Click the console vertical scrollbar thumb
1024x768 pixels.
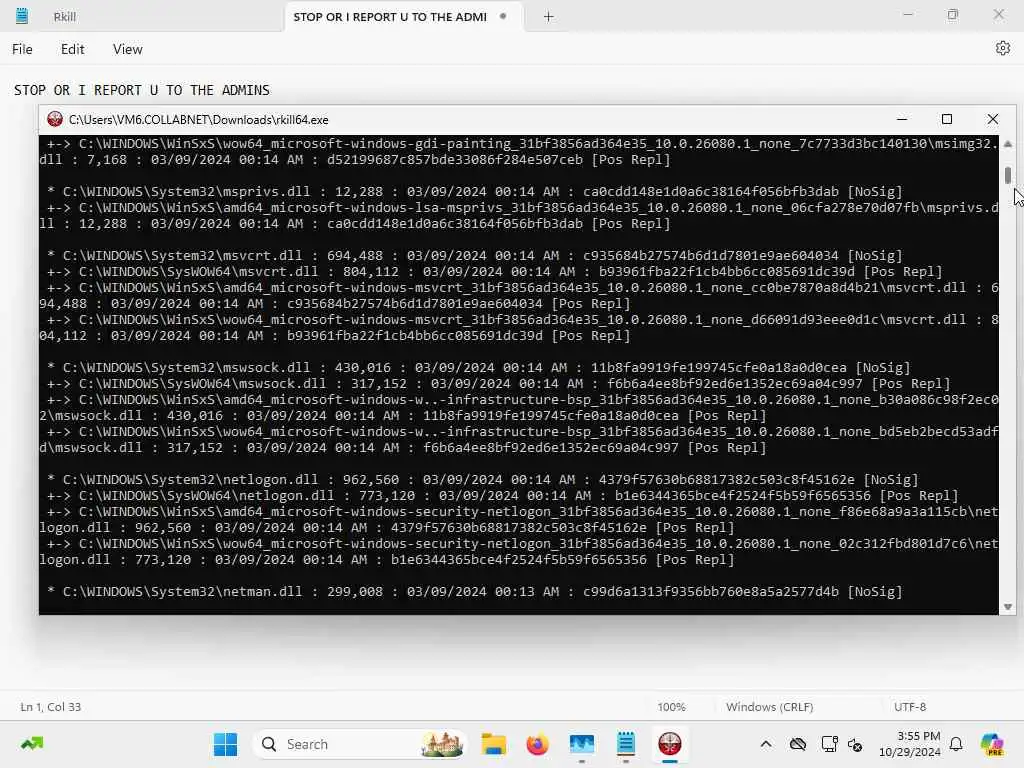(1008, 175)
